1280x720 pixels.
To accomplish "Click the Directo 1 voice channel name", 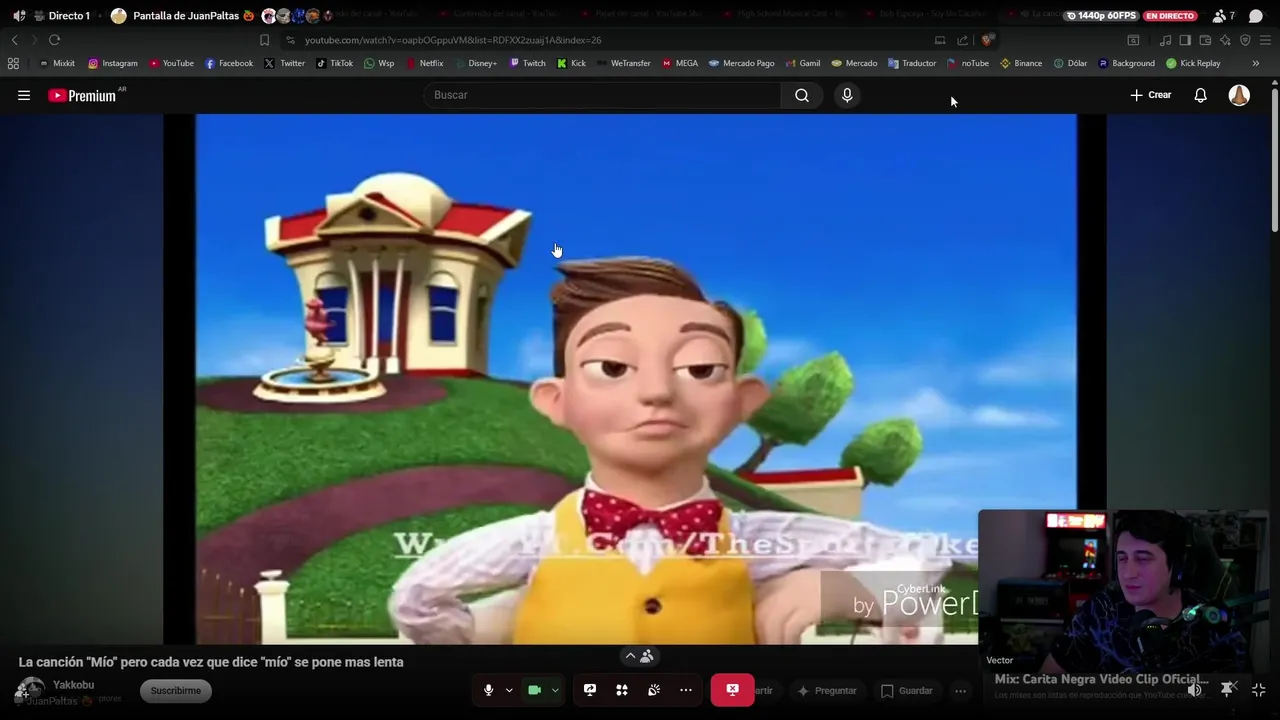I will (69, 16).
